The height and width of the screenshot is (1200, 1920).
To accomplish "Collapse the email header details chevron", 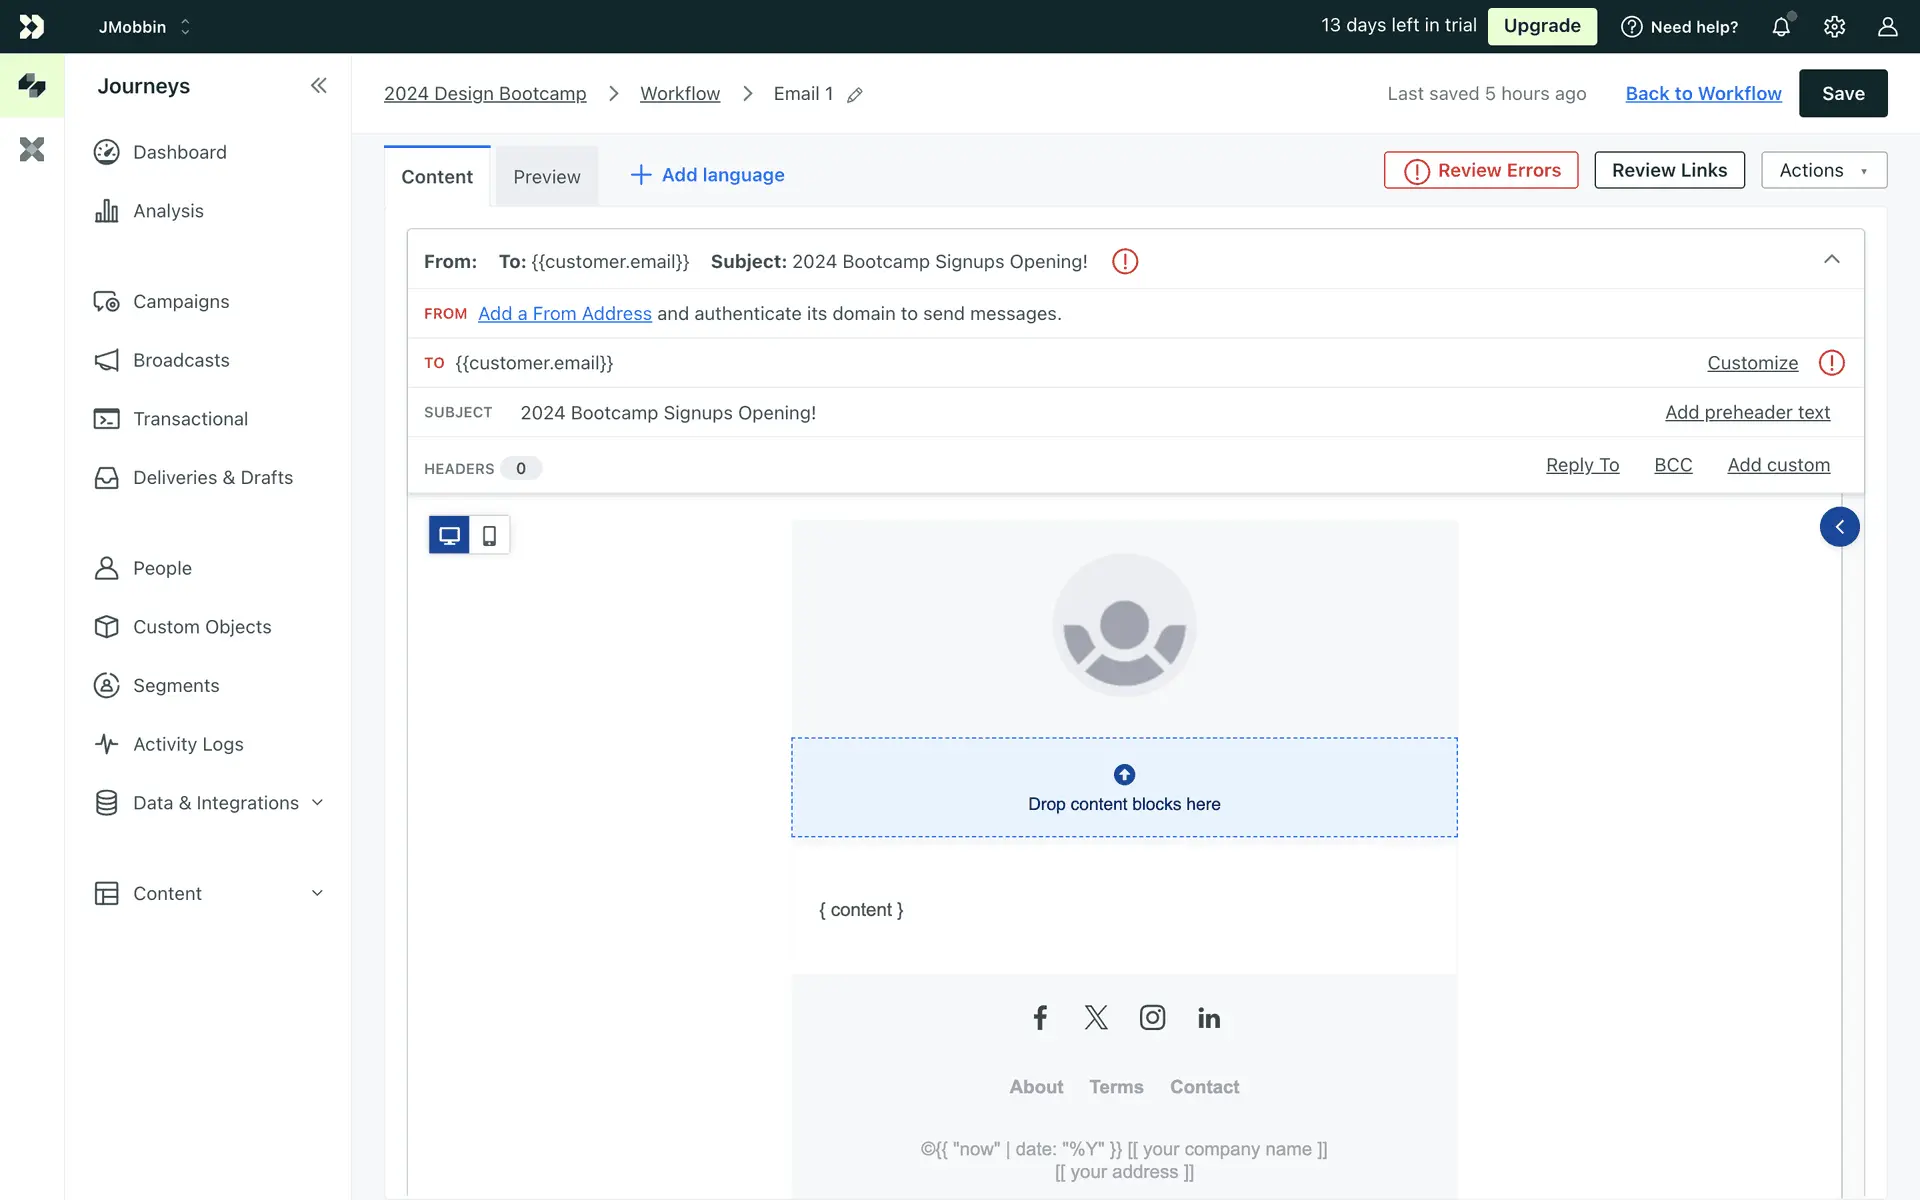I will 1831,260.
